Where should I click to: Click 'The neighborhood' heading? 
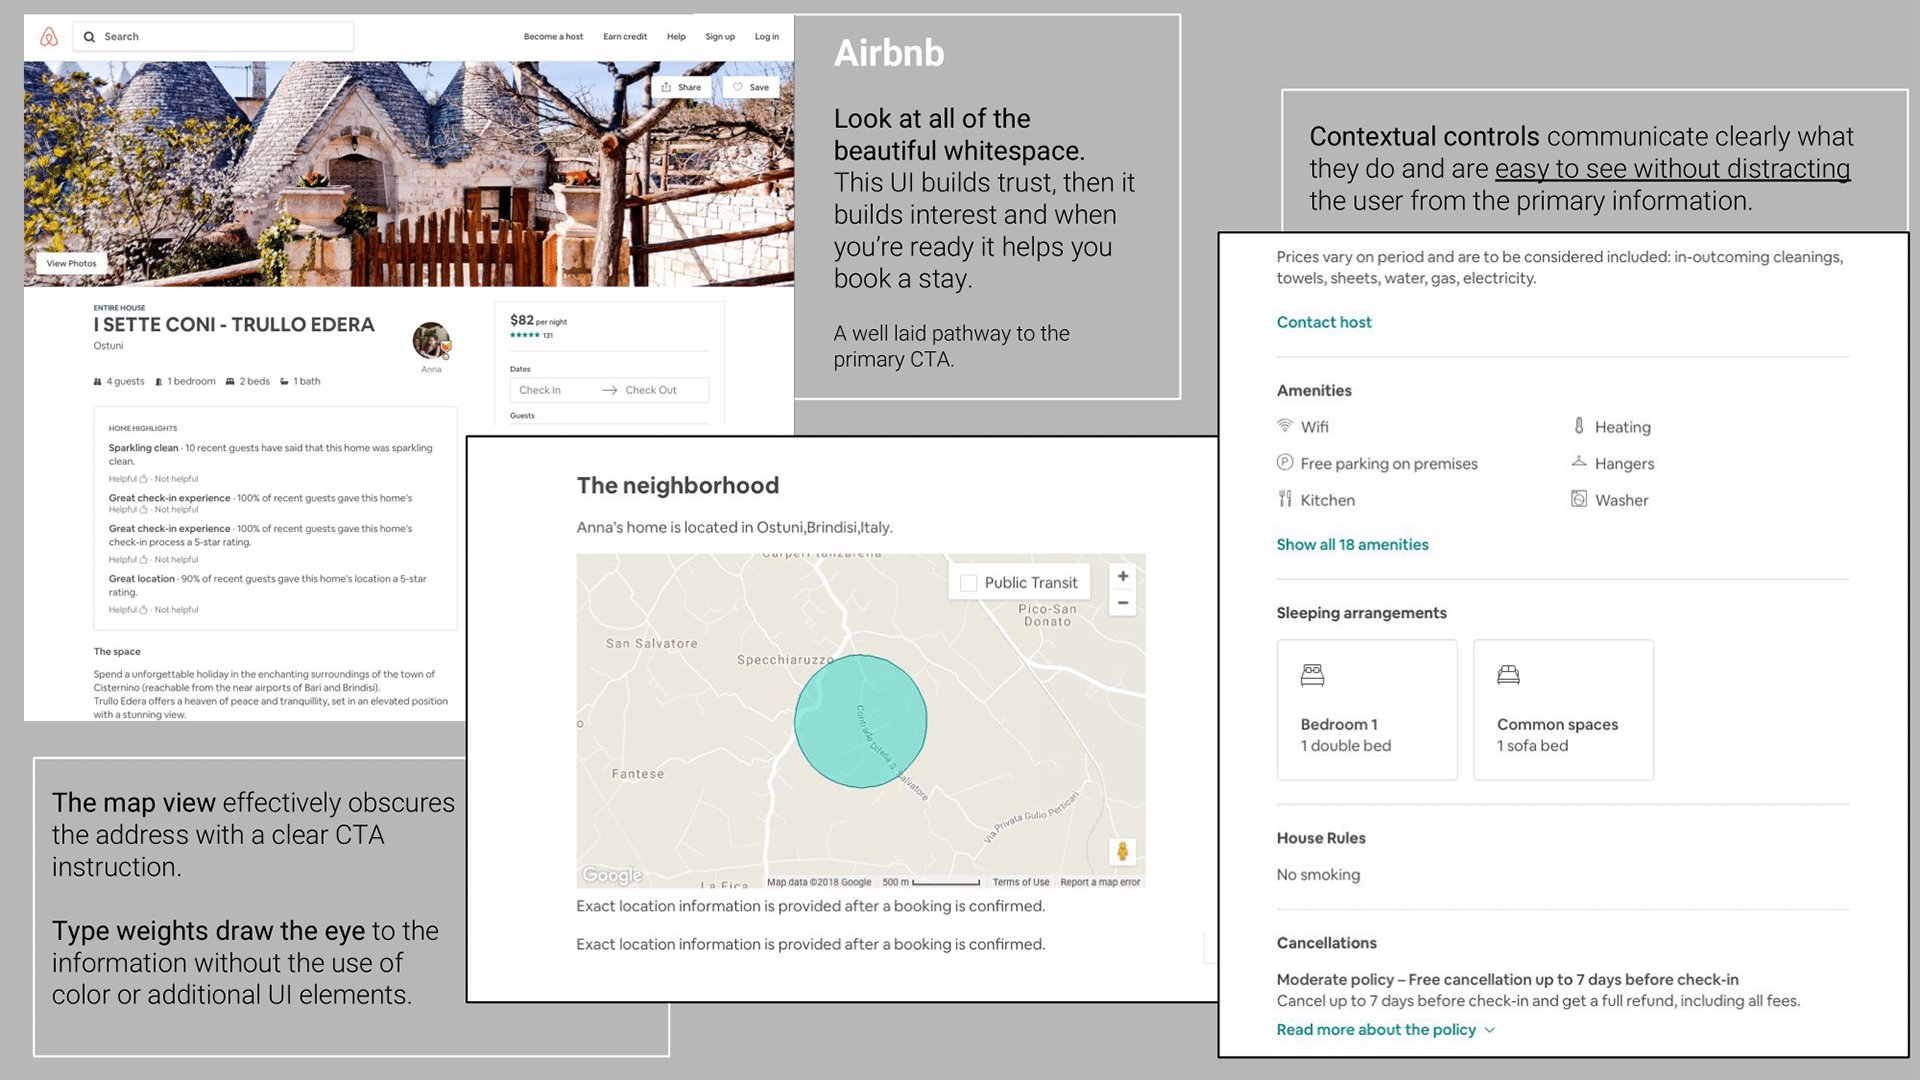coord(677,486)
